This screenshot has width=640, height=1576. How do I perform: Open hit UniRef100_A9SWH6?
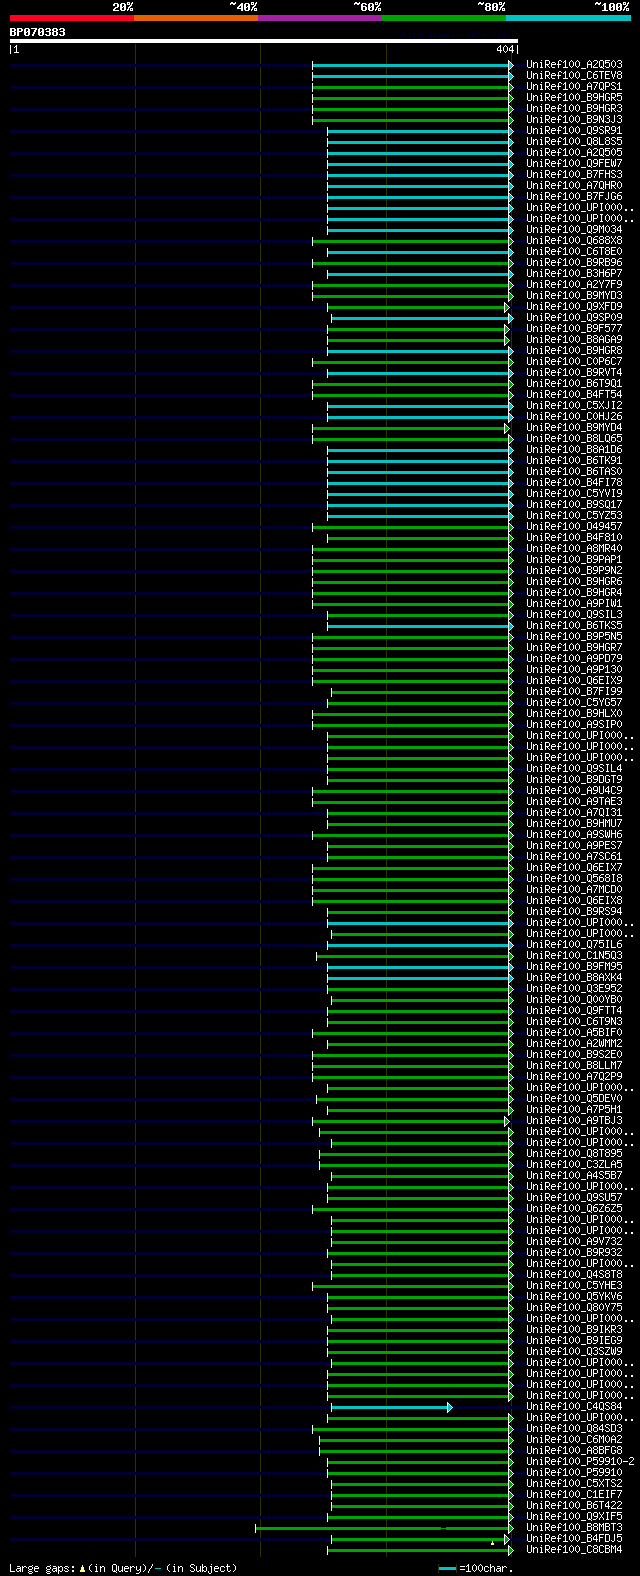pyautogui.click(x=574, y=834)
